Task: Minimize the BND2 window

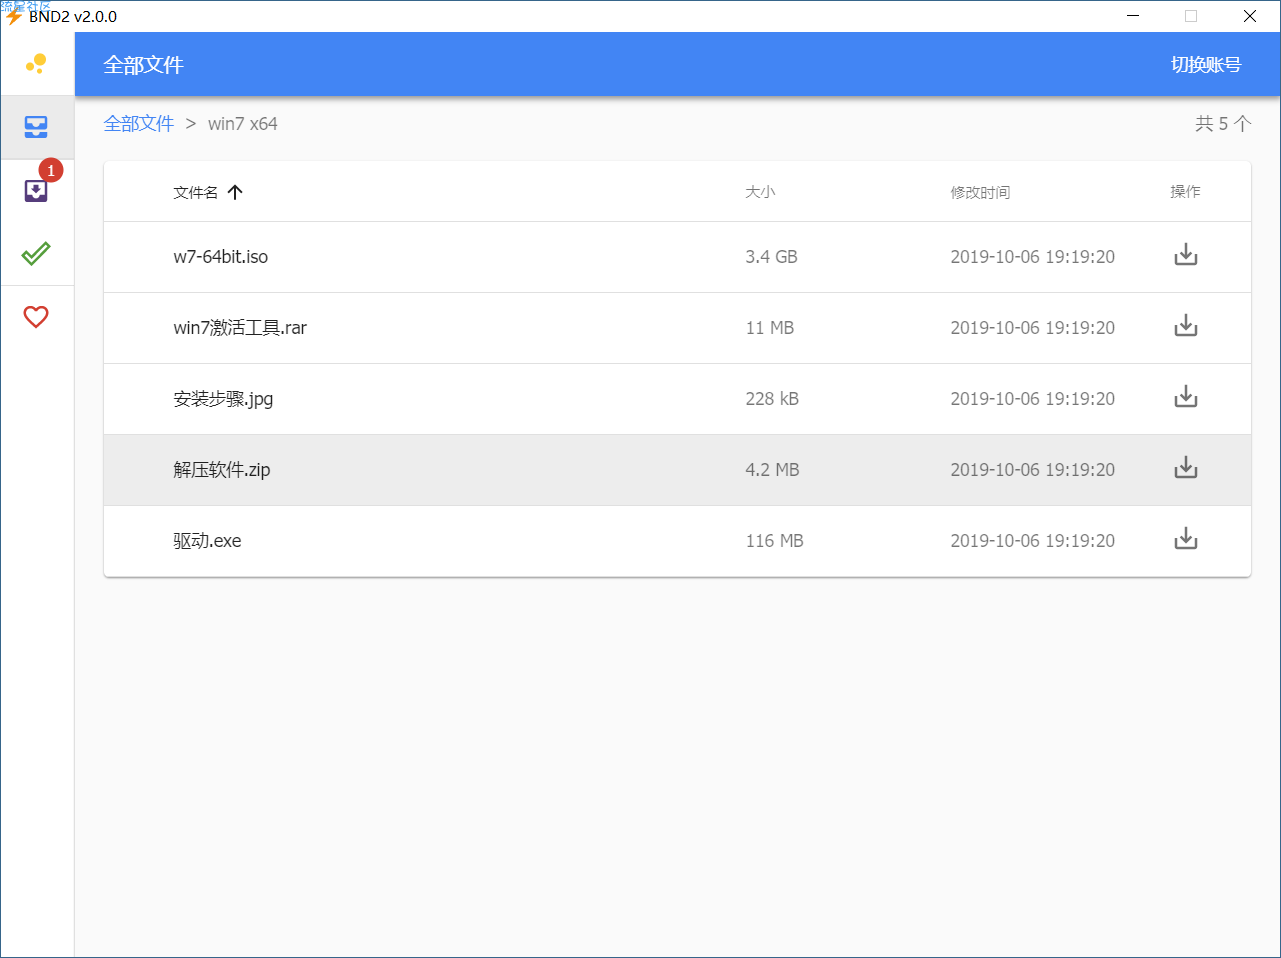Action: pos(1133,16)
